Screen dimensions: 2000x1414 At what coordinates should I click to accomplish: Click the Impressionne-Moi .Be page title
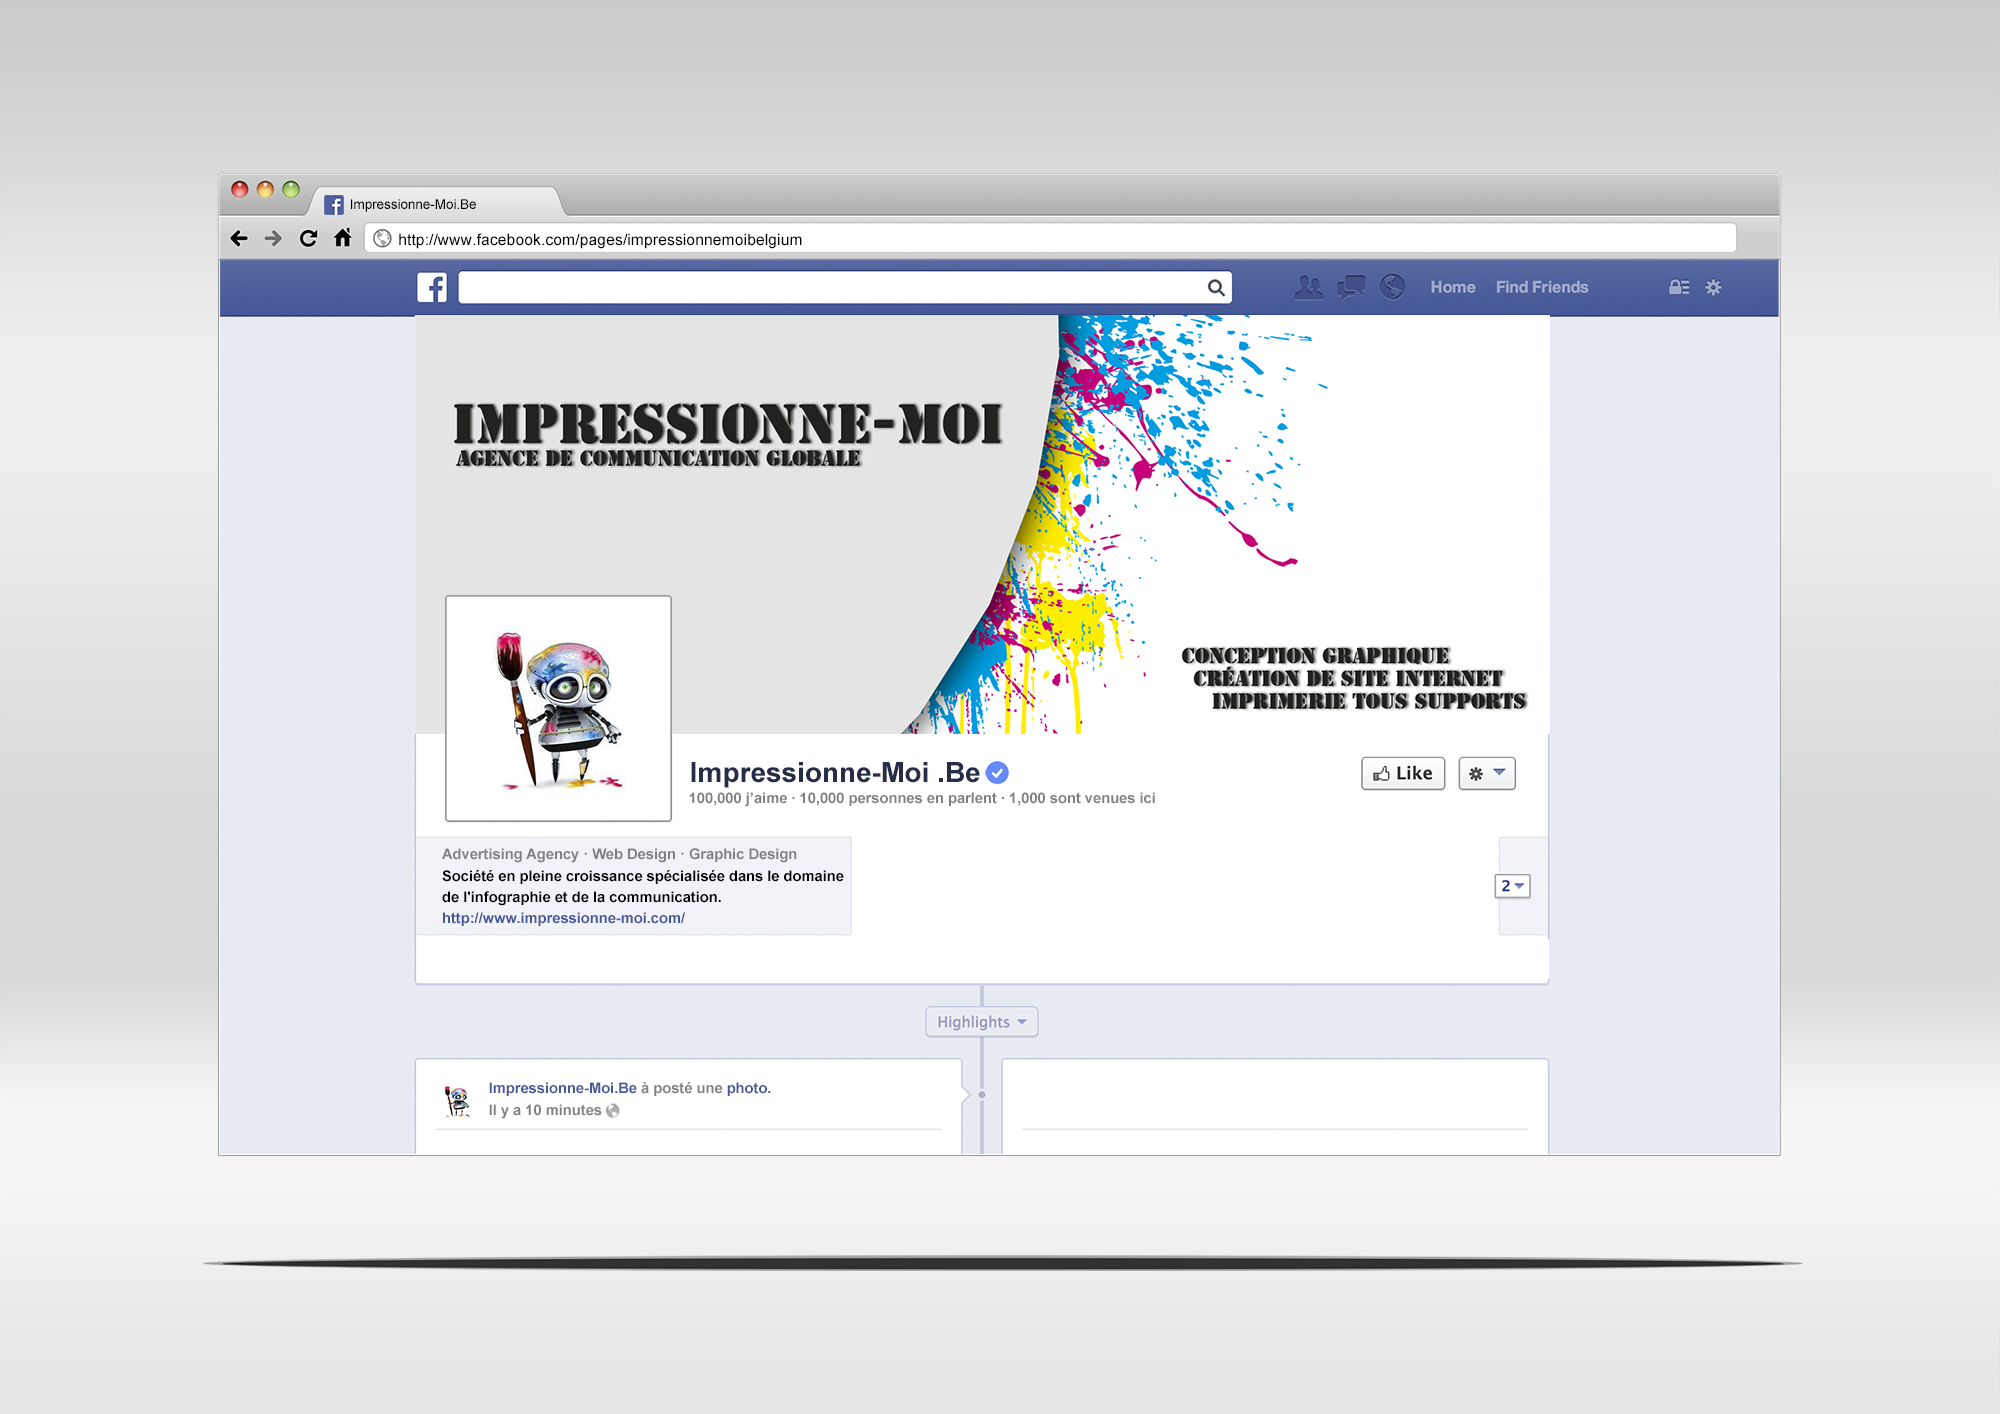click(x=835, y=772)
